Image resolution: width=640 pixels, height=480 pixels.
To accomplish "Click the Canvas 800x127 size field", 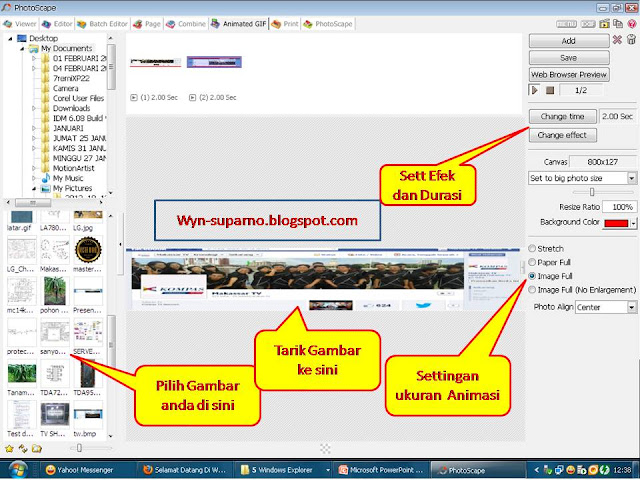I will tap(603, 162).
